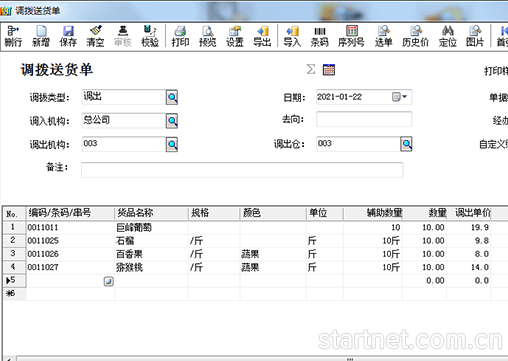Click the 保存 save icon in toolbar
The height and width of the screenshot is (361, 508).
(68, 36)
